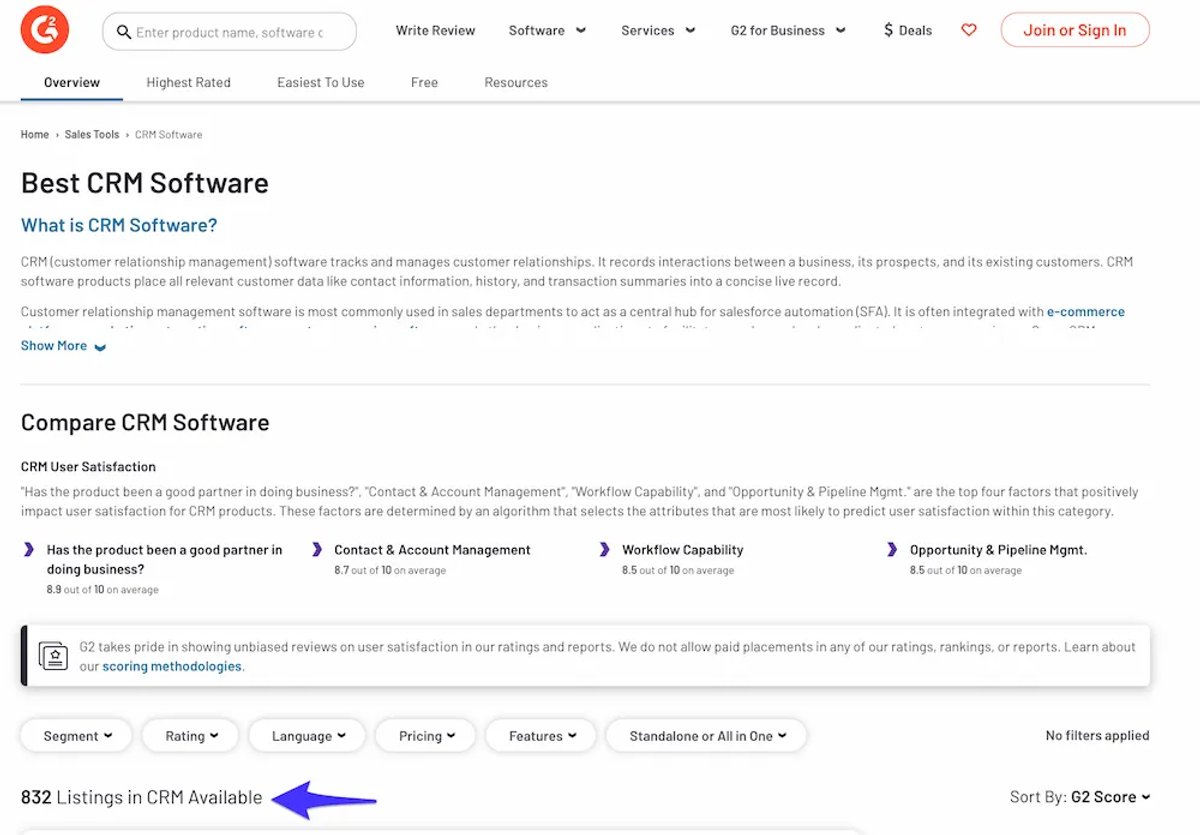Image resolution: width=1200 pixels, height=835 pixels.
Task: Click the search magnifier icon
Action: pyautogui.click(x=124, y=32)
